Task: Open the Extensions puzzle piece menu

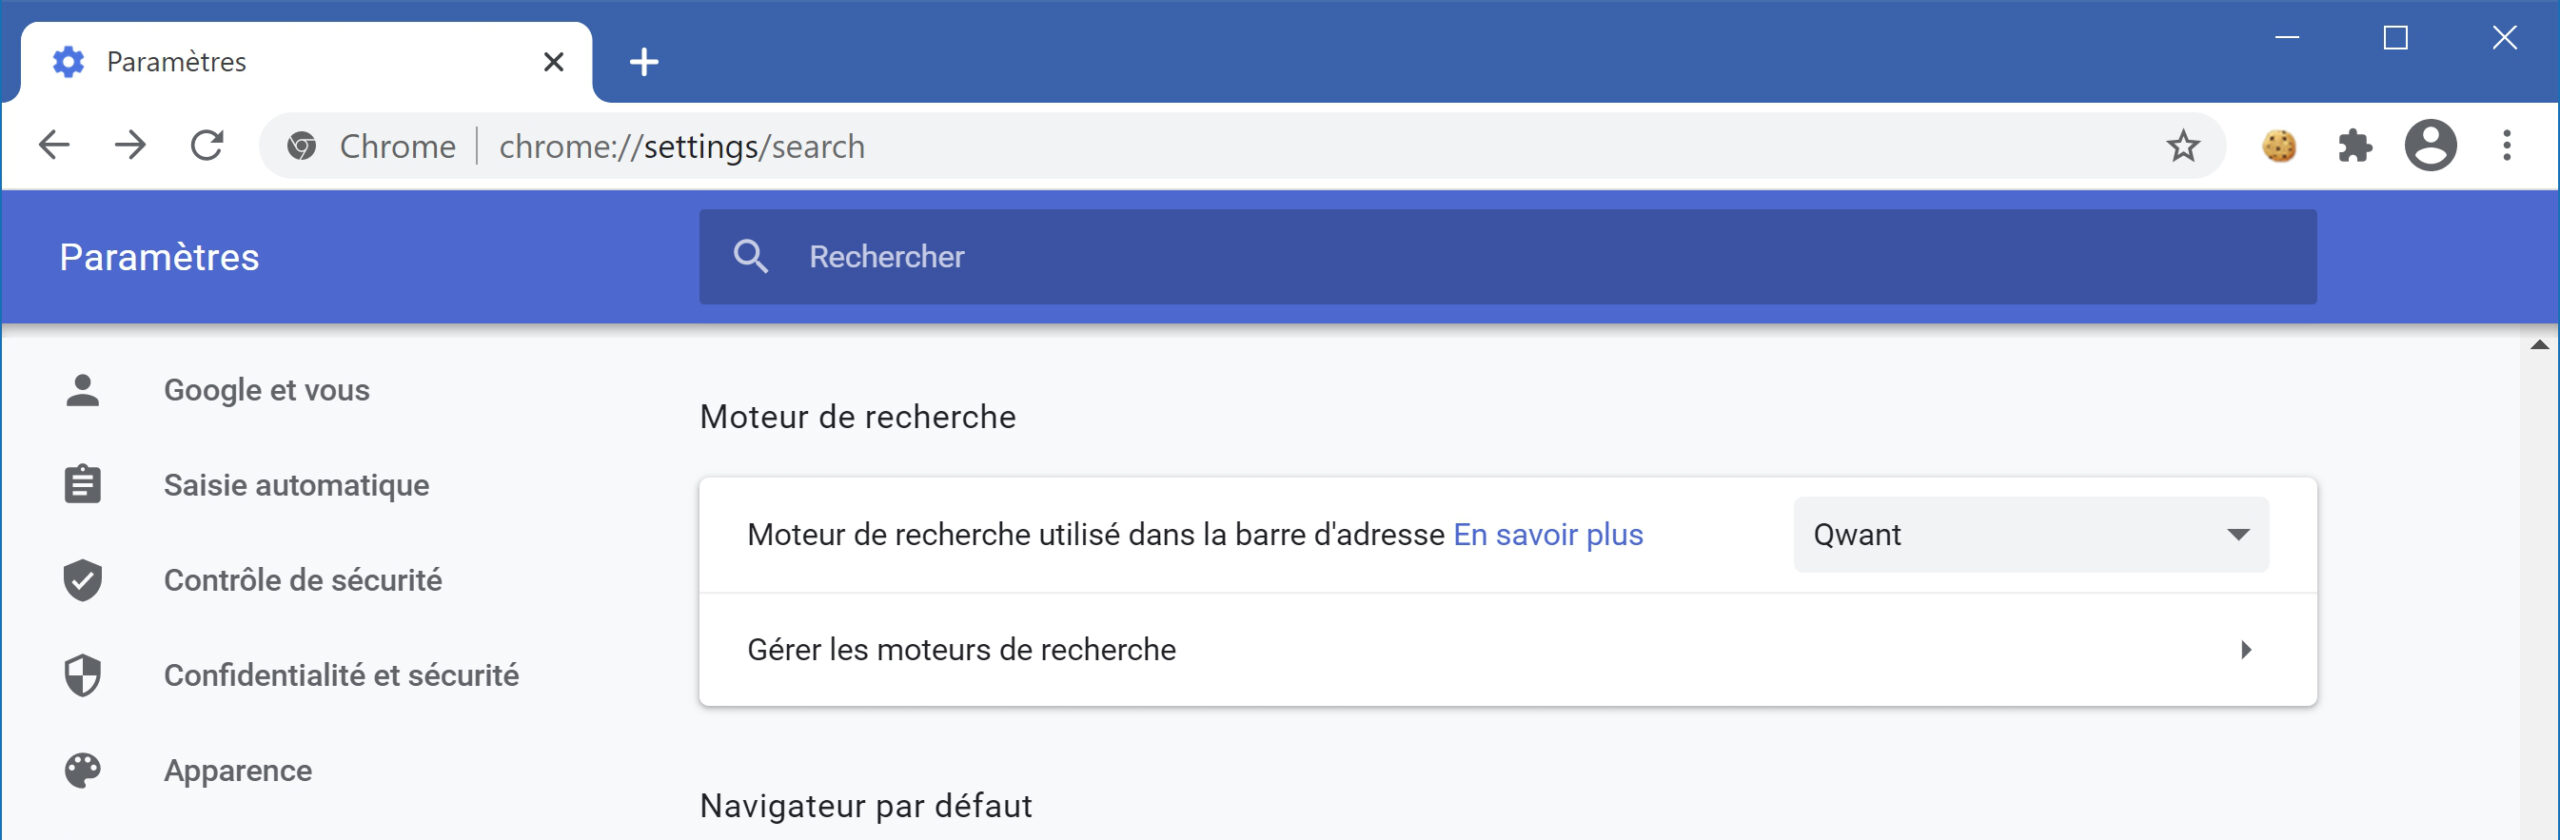Action: coord(2355,146)
